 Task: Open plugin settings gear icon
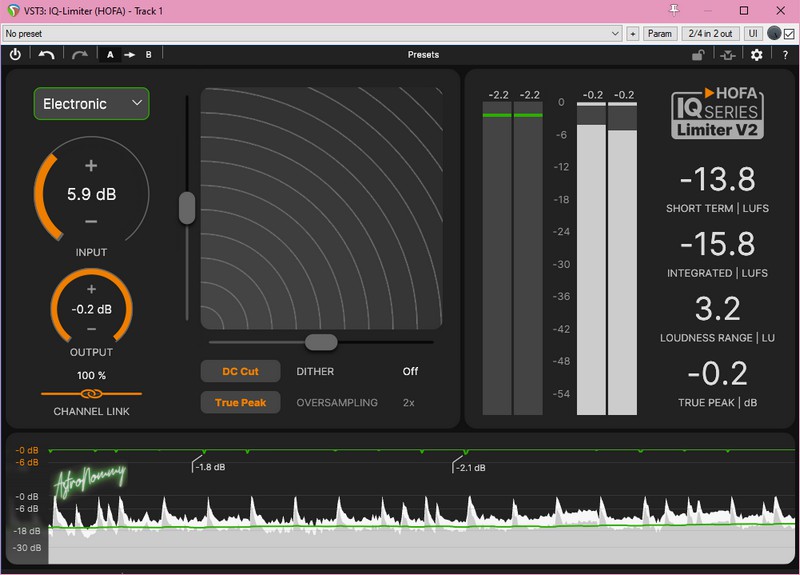click(757, 55)
